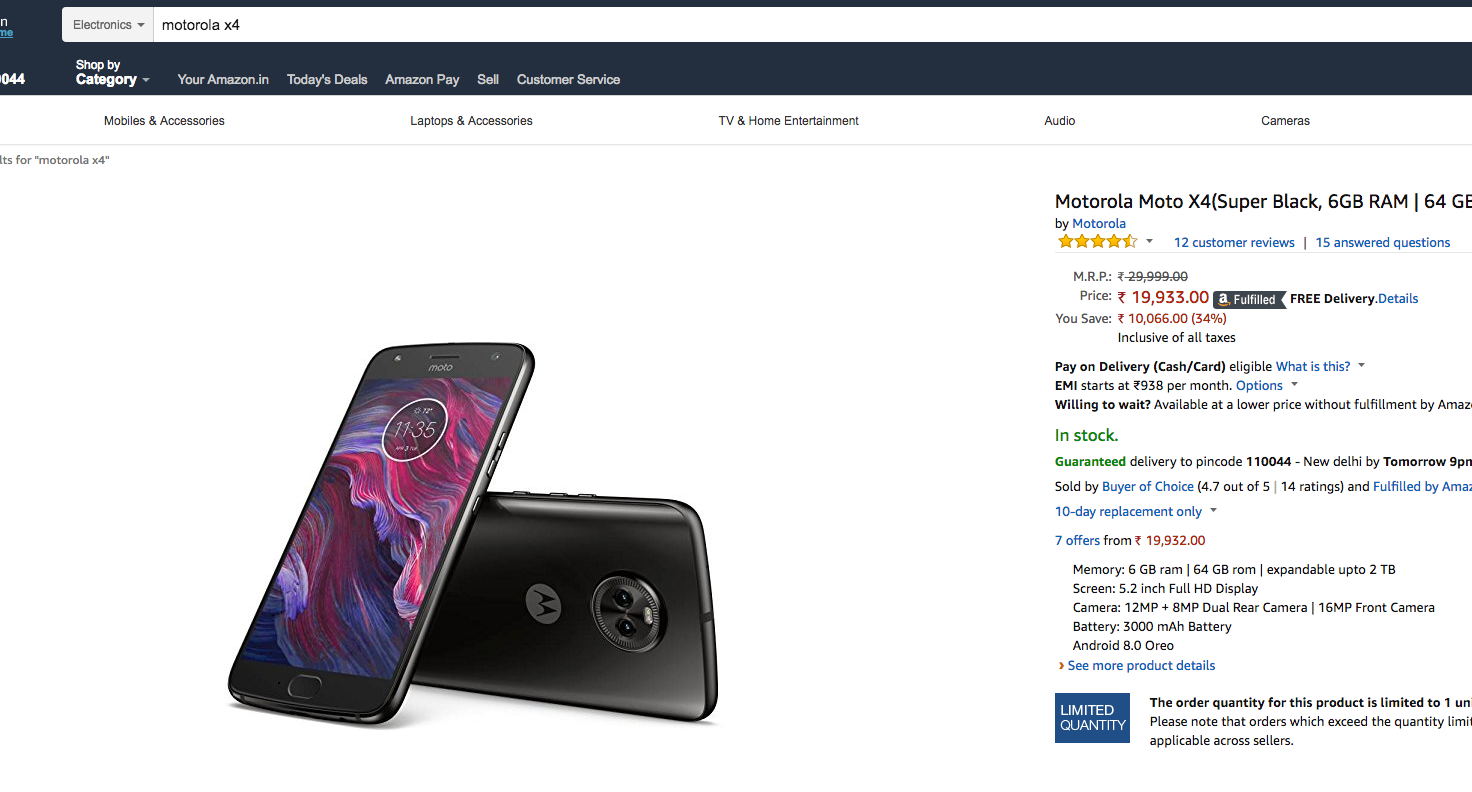
Task: Expand the What is this? popover
Action: pos(1362,366)
